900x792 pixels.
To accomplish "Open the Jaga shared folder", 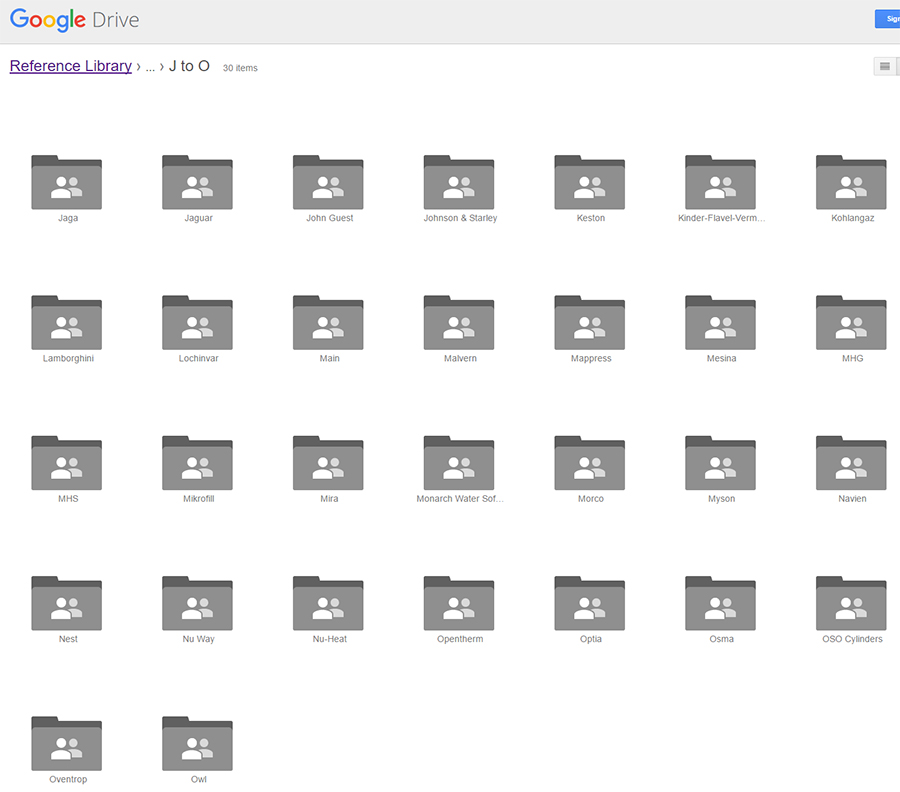I will [x=67, y=184].
